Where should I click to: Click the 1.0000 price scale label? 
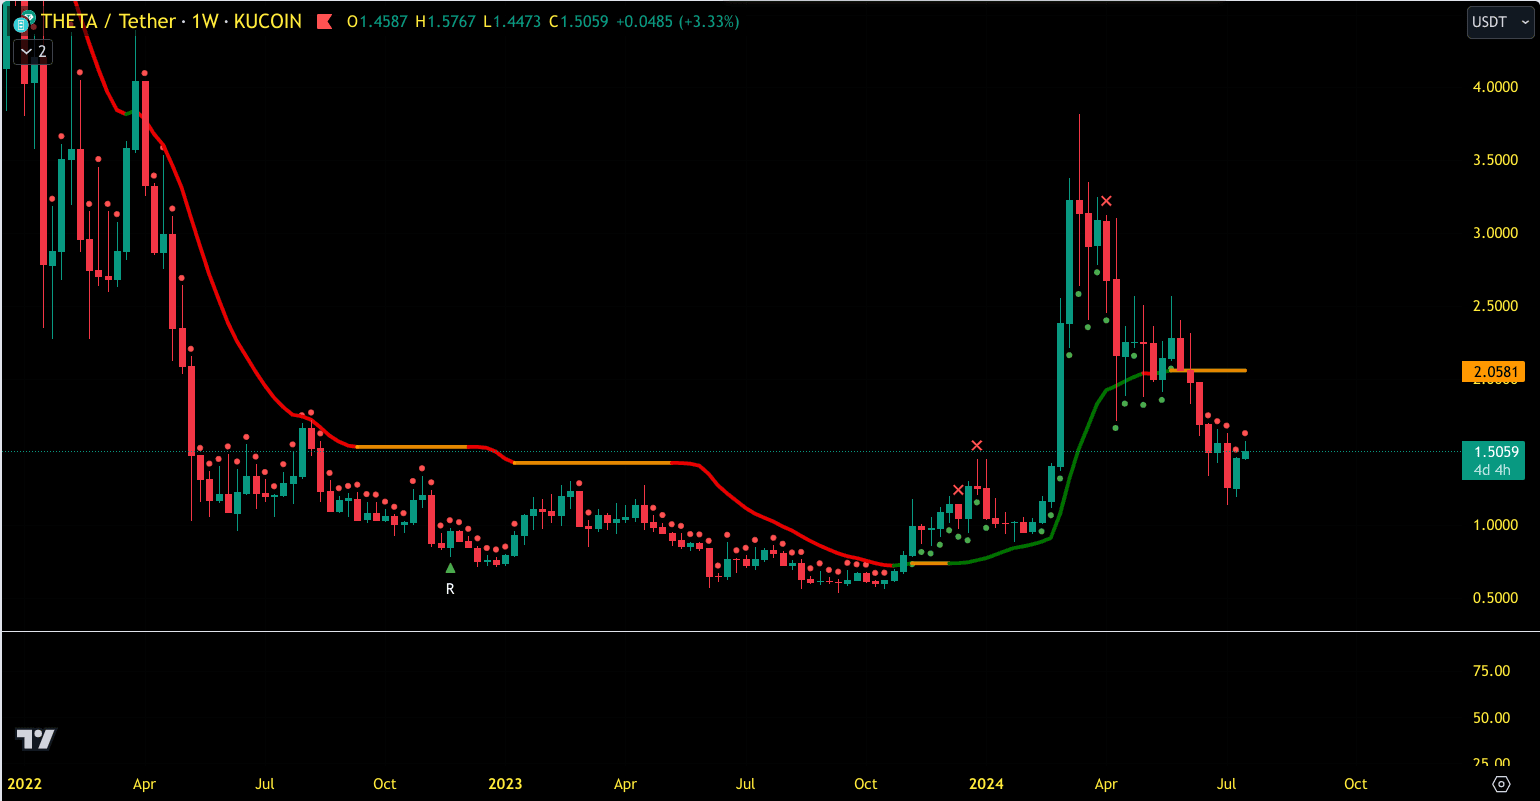[x=1495, y=525]
